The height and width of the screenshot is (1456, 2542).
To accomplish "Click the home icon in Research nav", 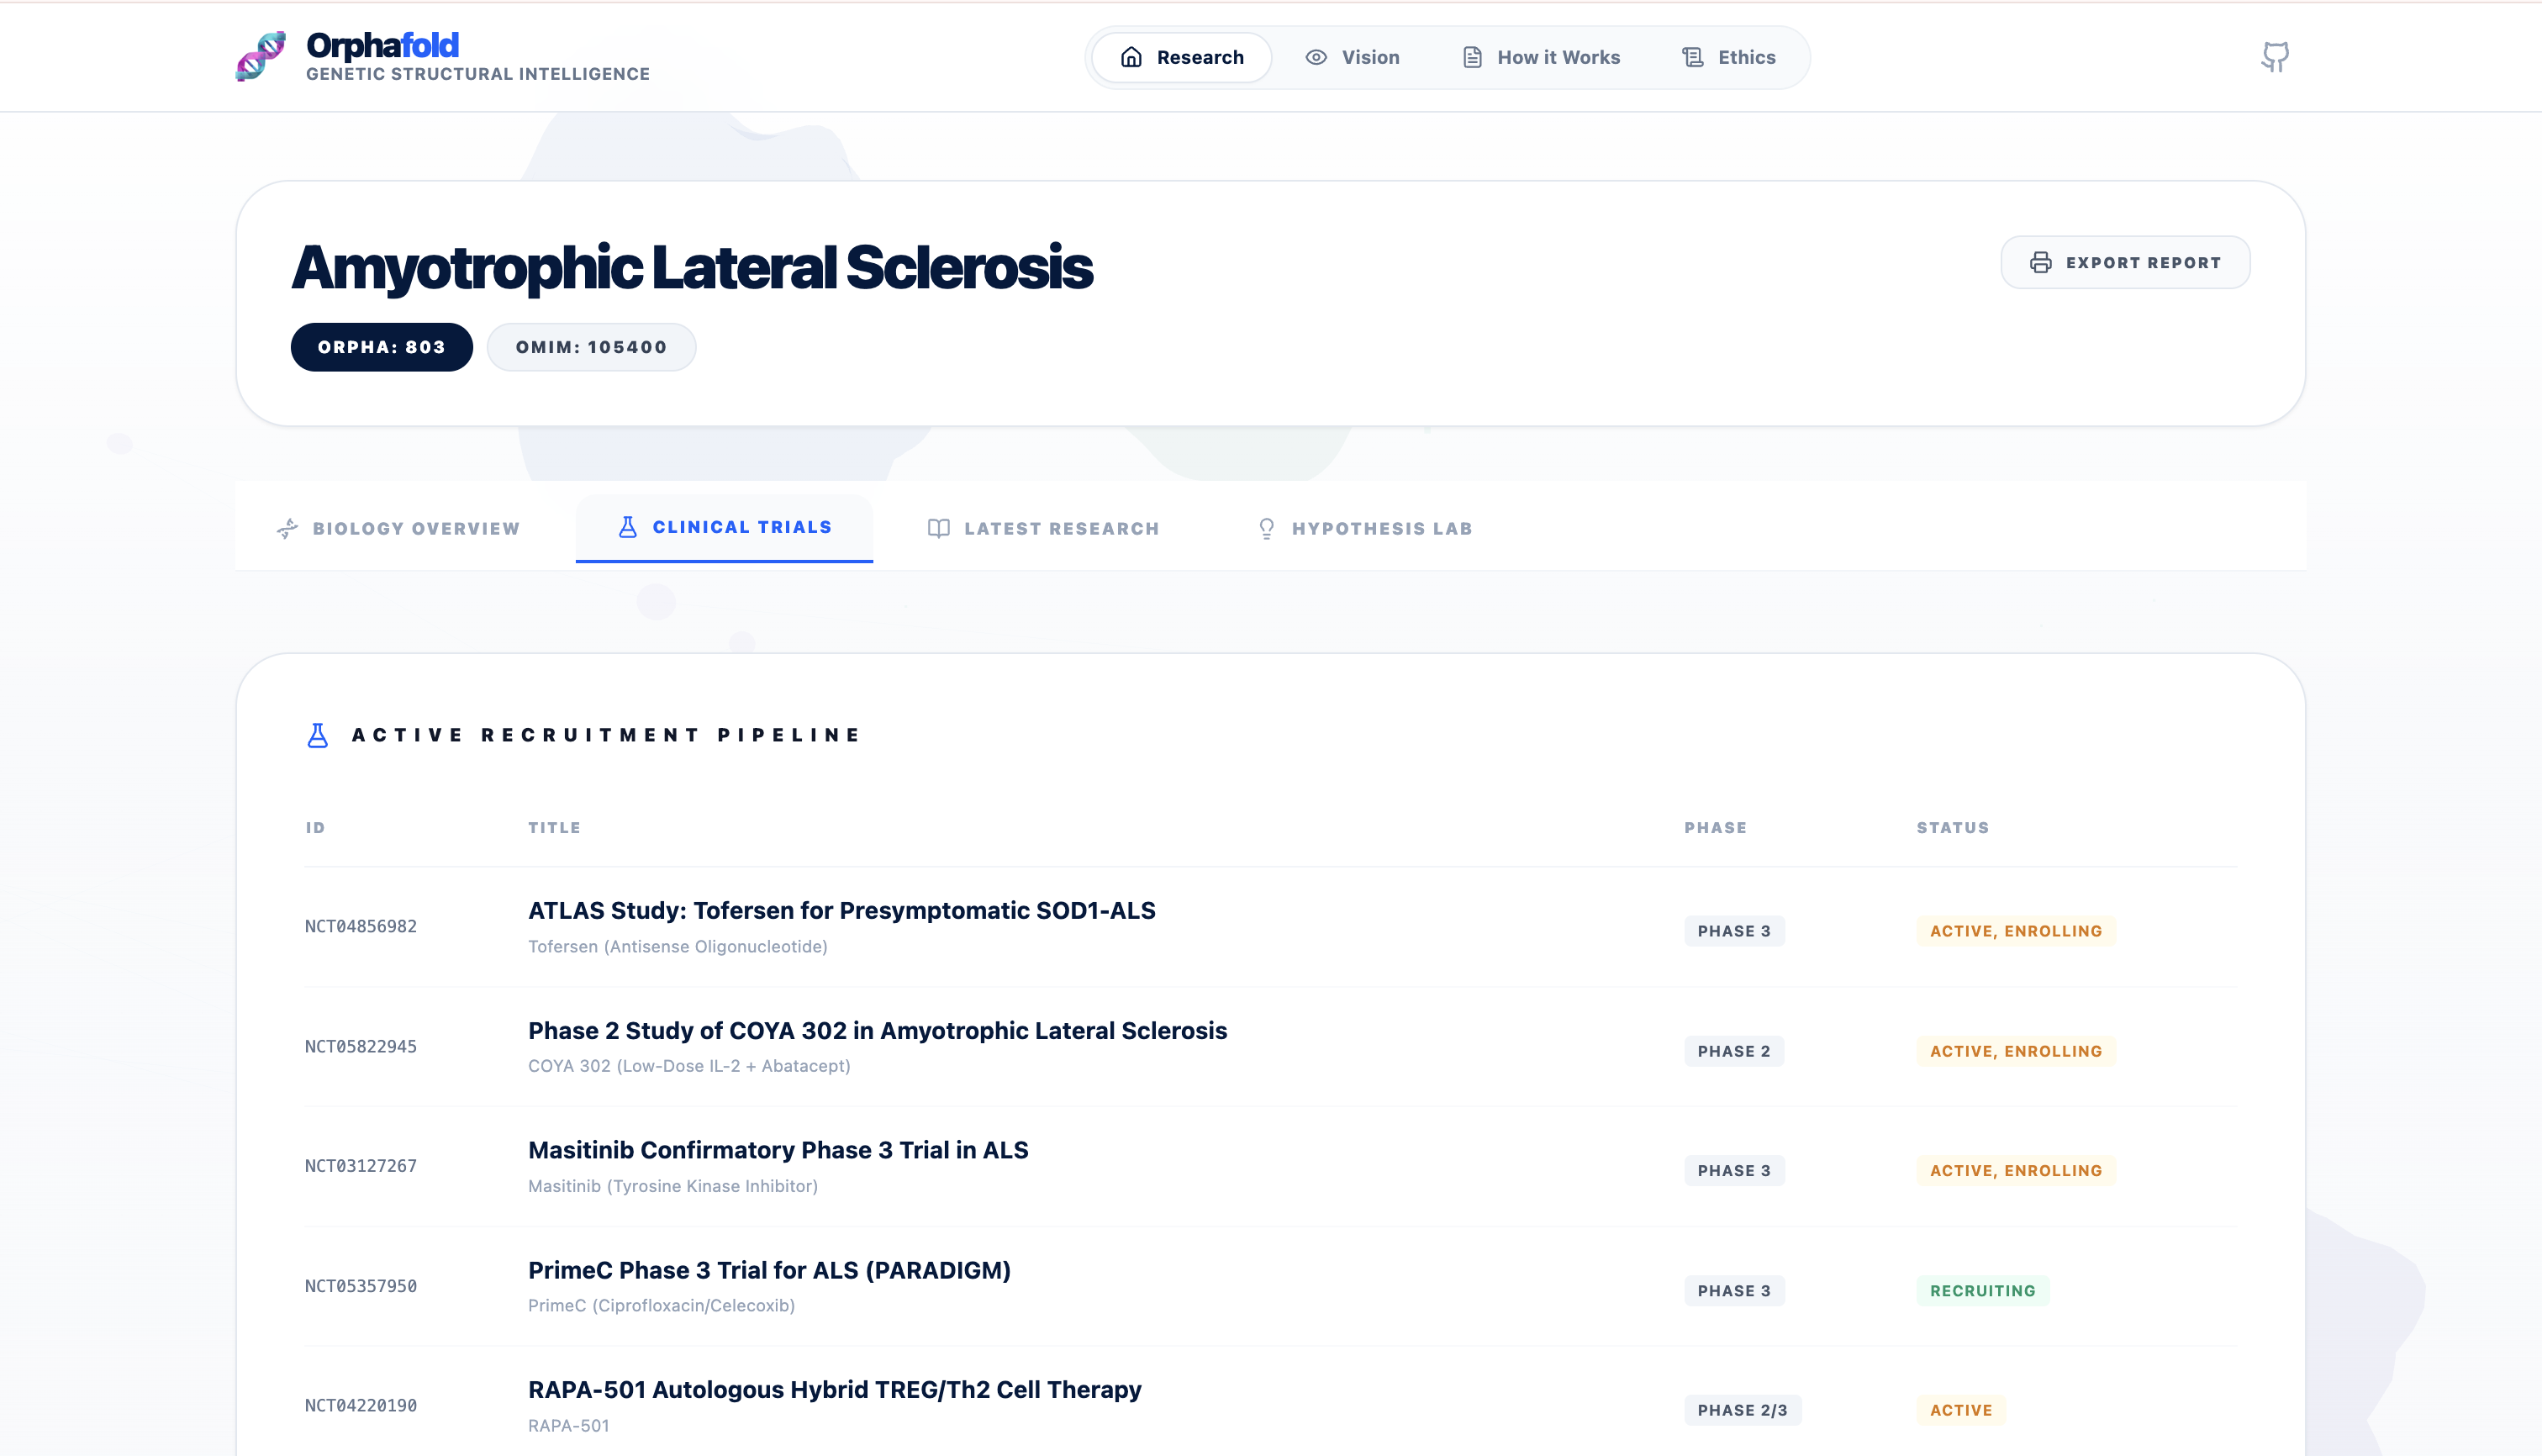I will (x=1131, y=58).
